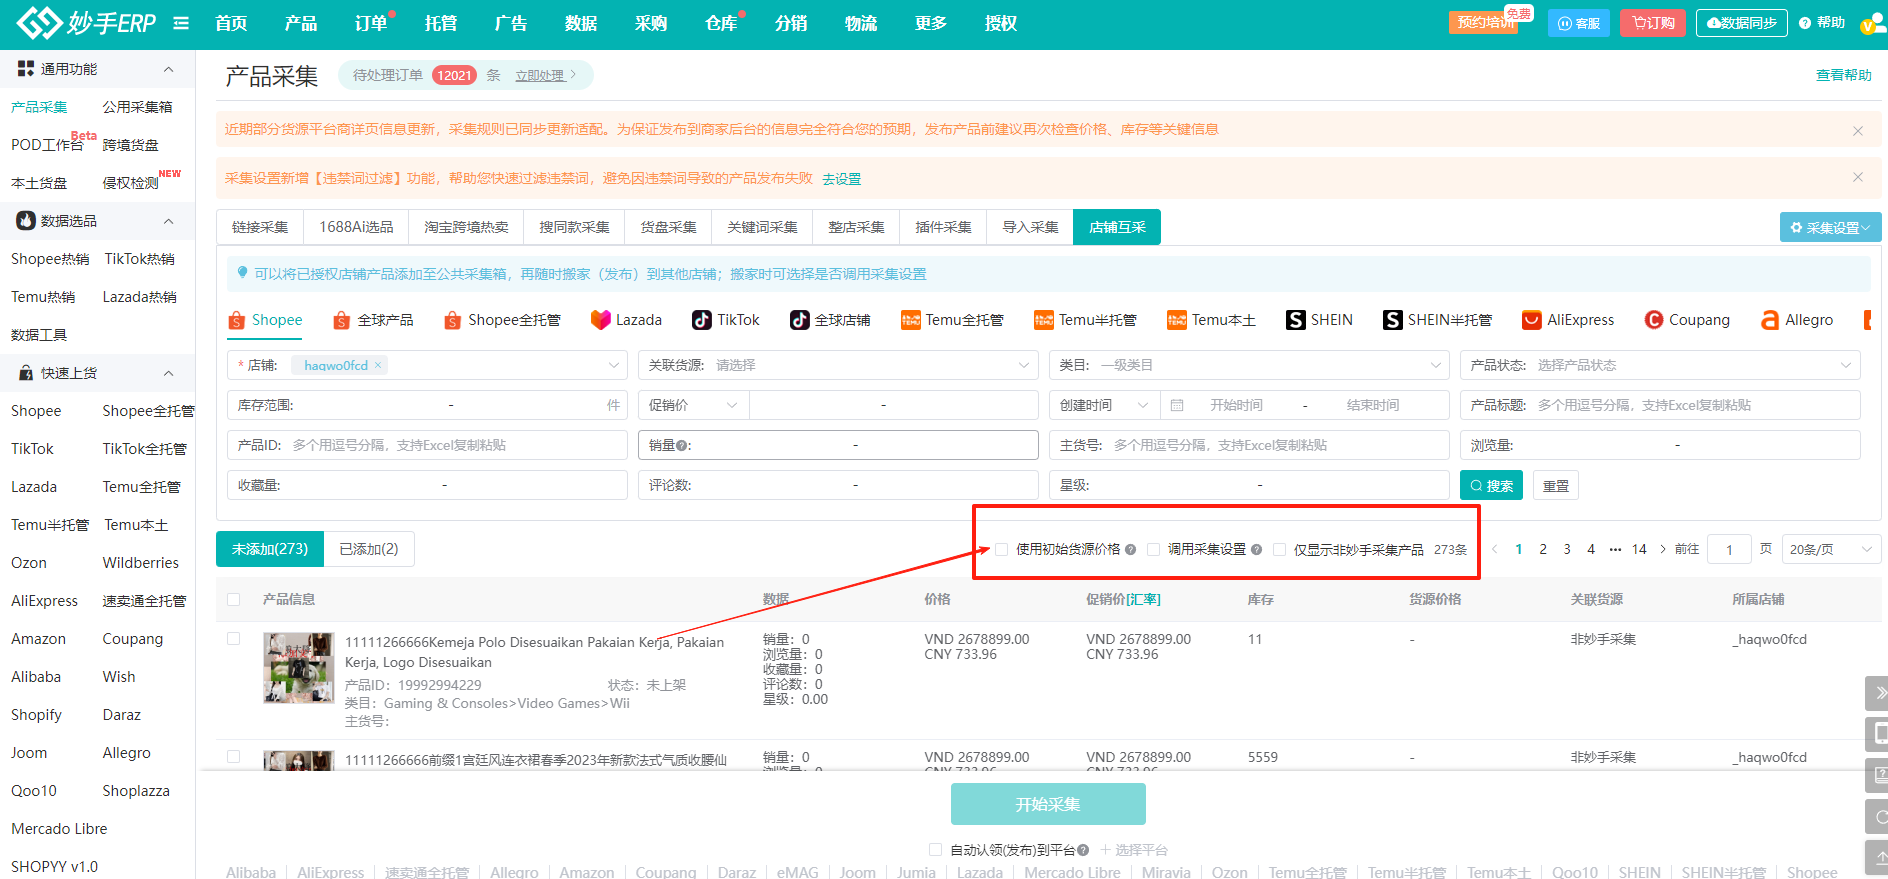Open the 20条/页 page size dropdown

coord(1830,549)
